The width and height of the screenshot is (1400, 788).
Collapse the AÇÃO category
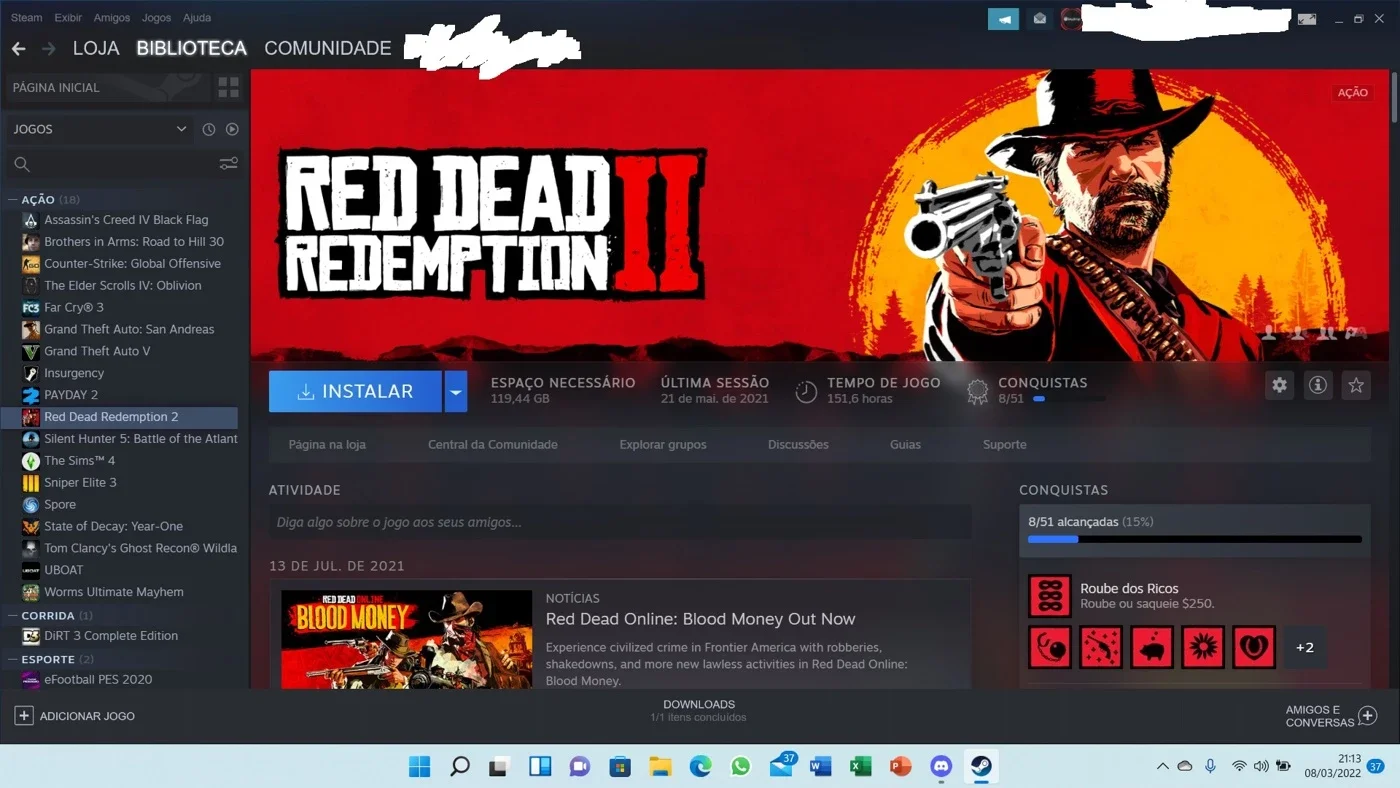(13, 200)
